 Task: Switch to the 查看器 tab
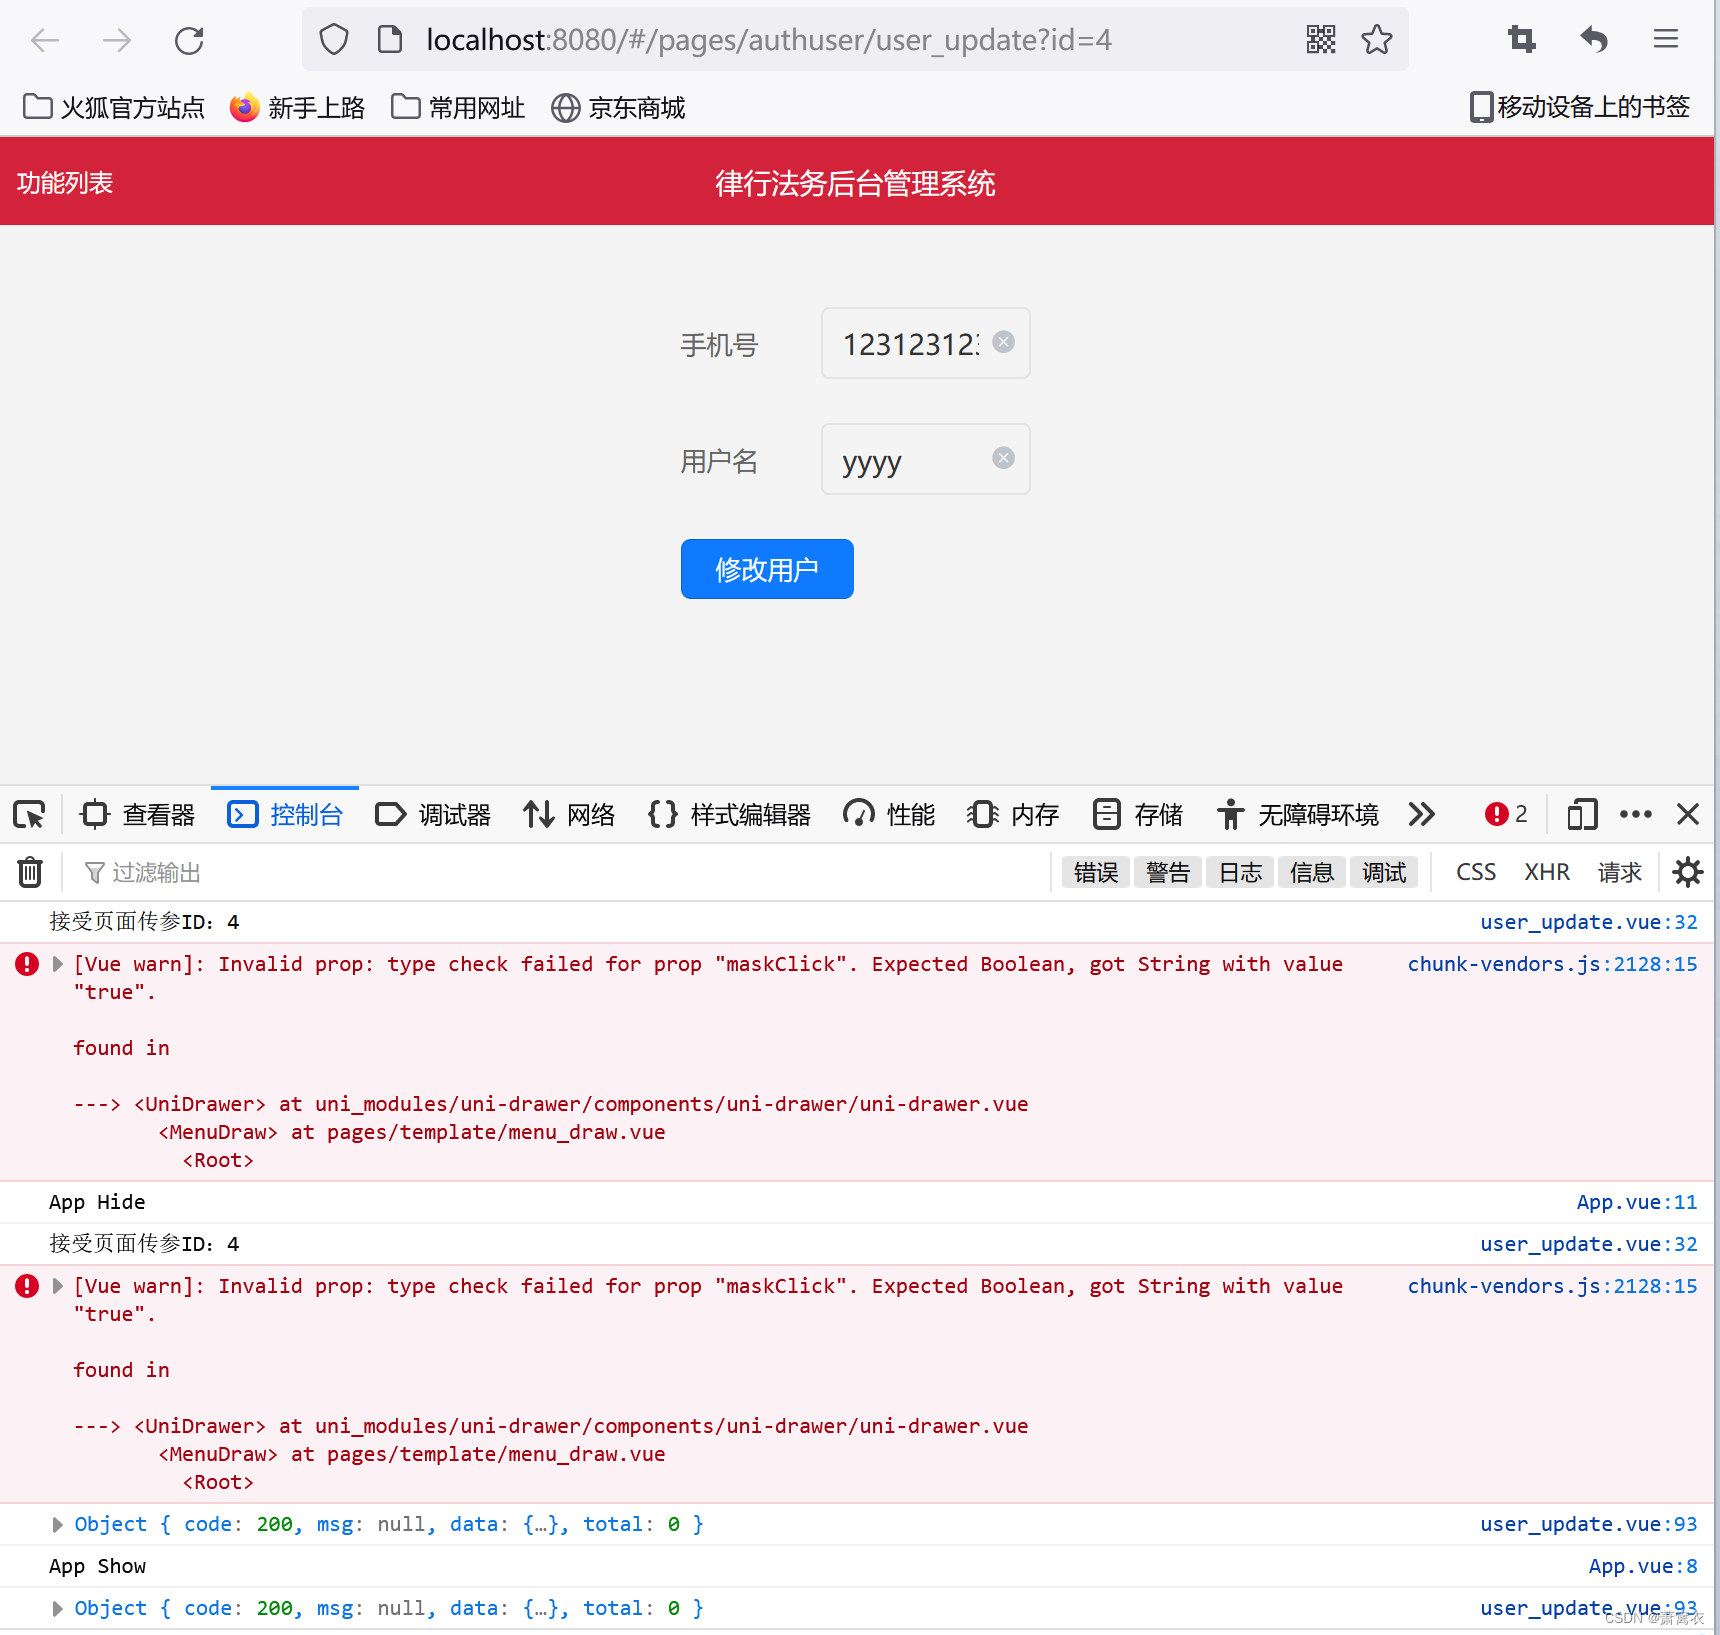click(138, 815)
